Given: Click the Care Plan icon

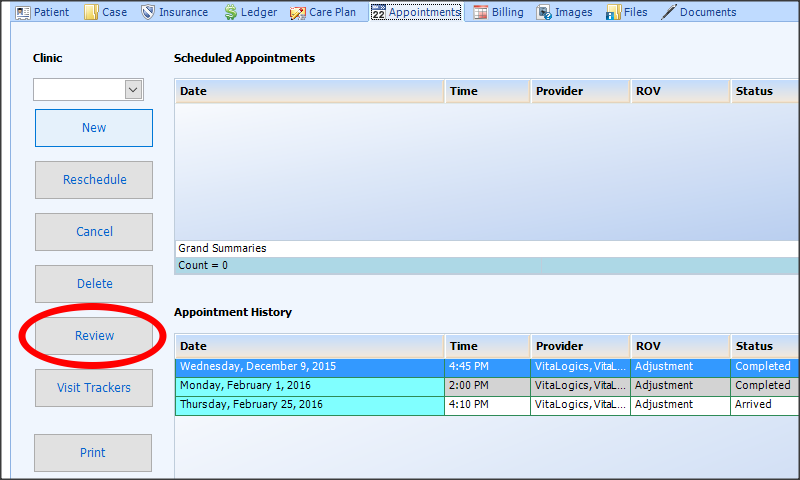Looking at the screenshot, I should tap(297, 12).
